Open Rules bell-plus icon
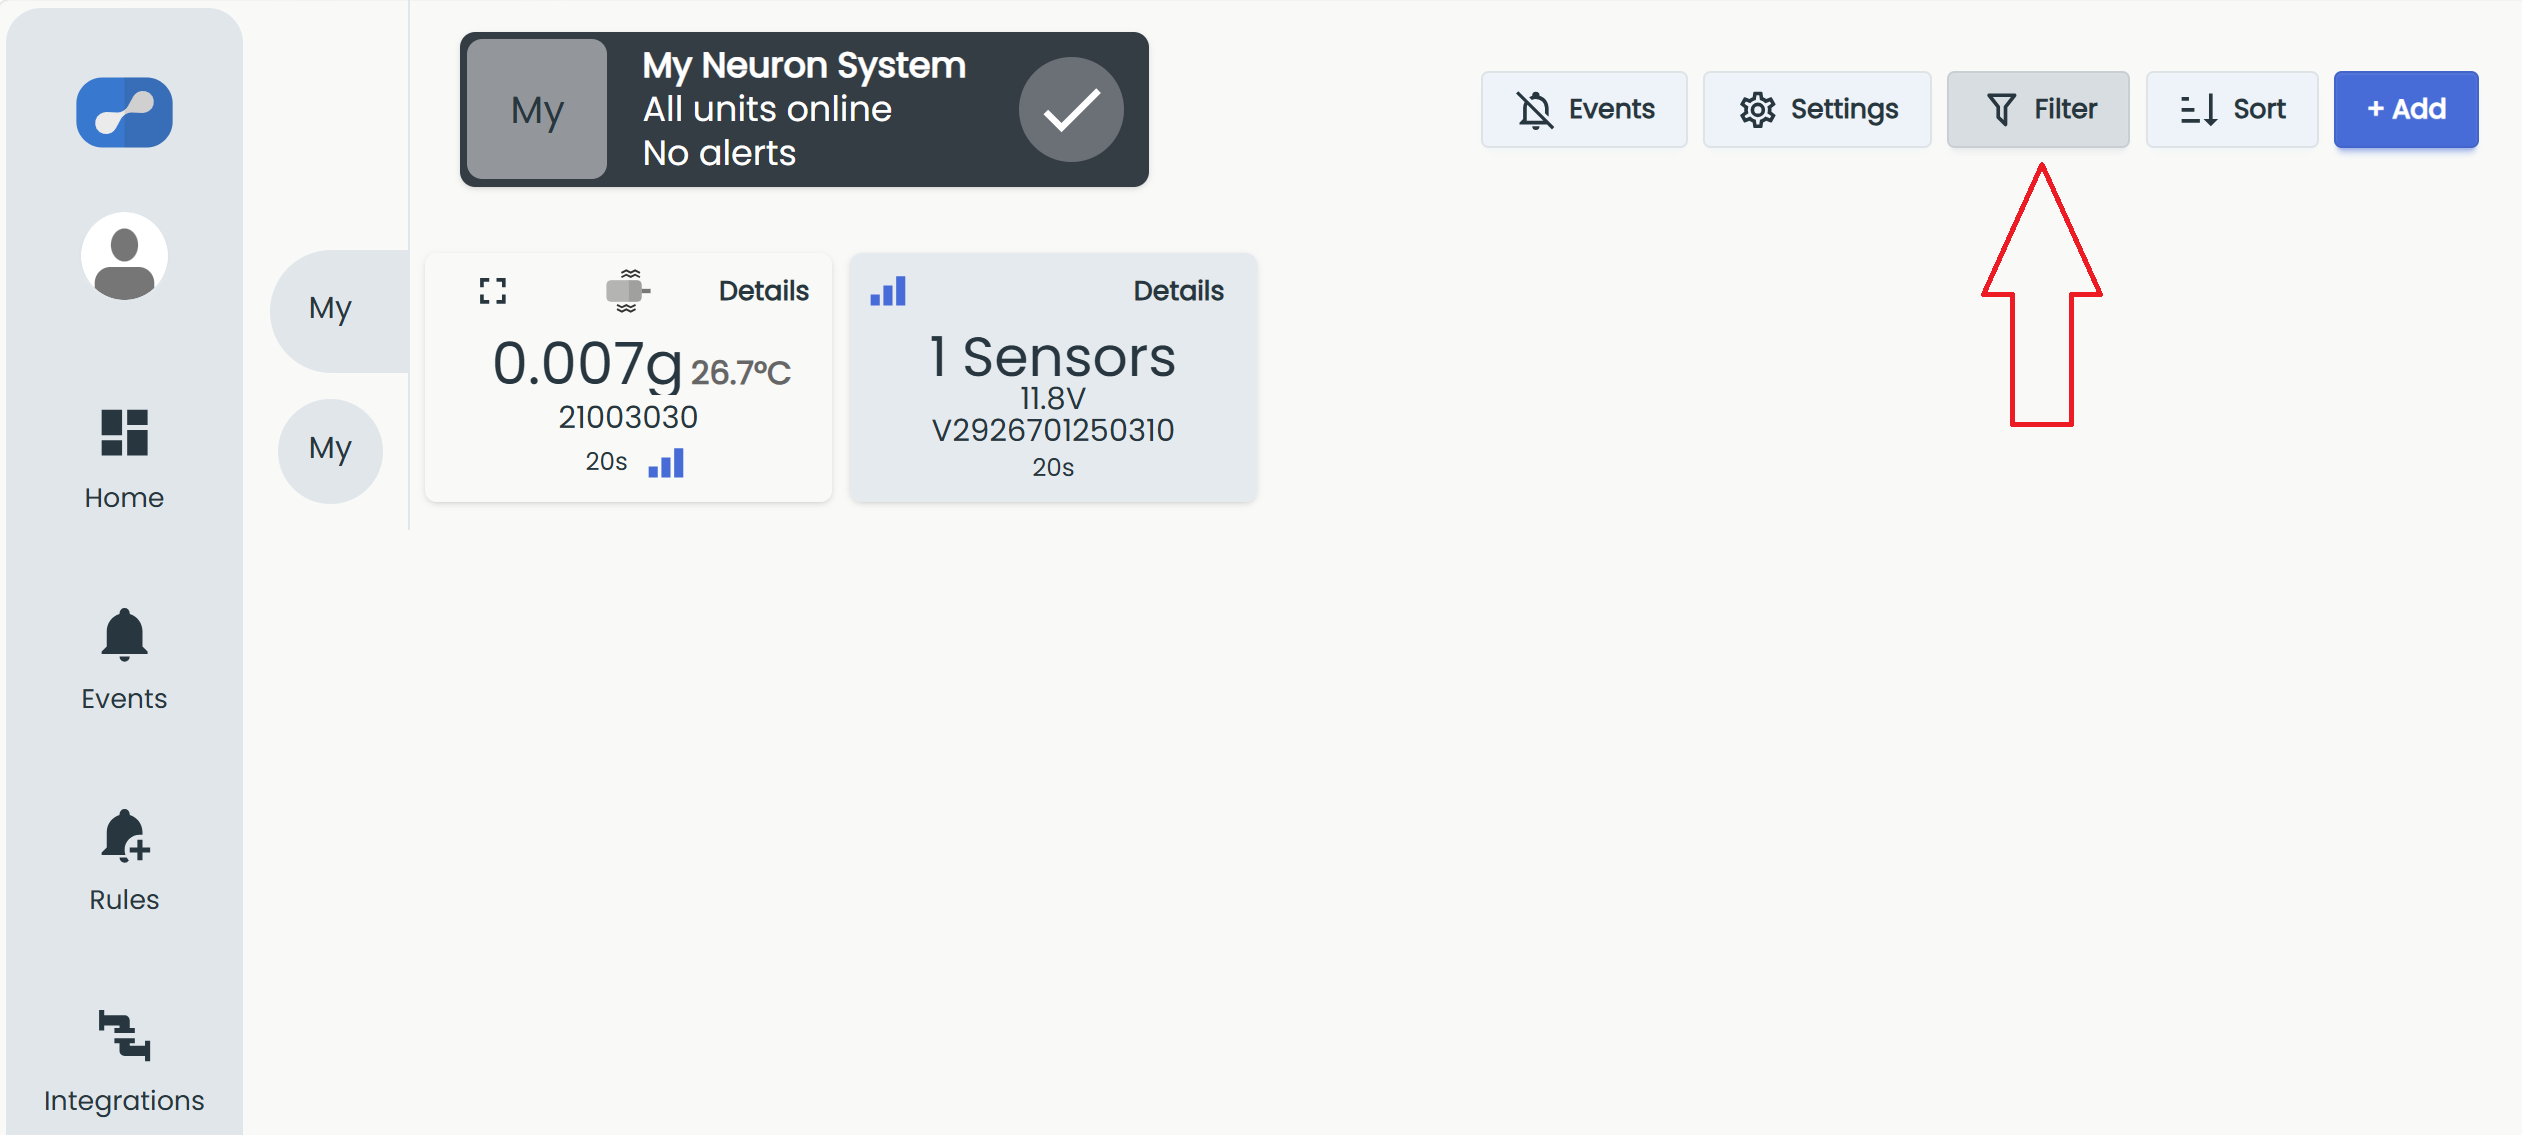The width and height of the screenshot is (2522, 1135). click(x=124, y=836)
